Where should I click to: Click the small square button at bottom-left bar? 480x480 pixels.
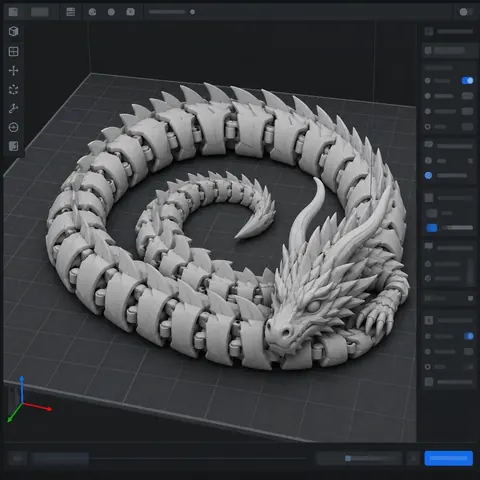pos(17,458)
